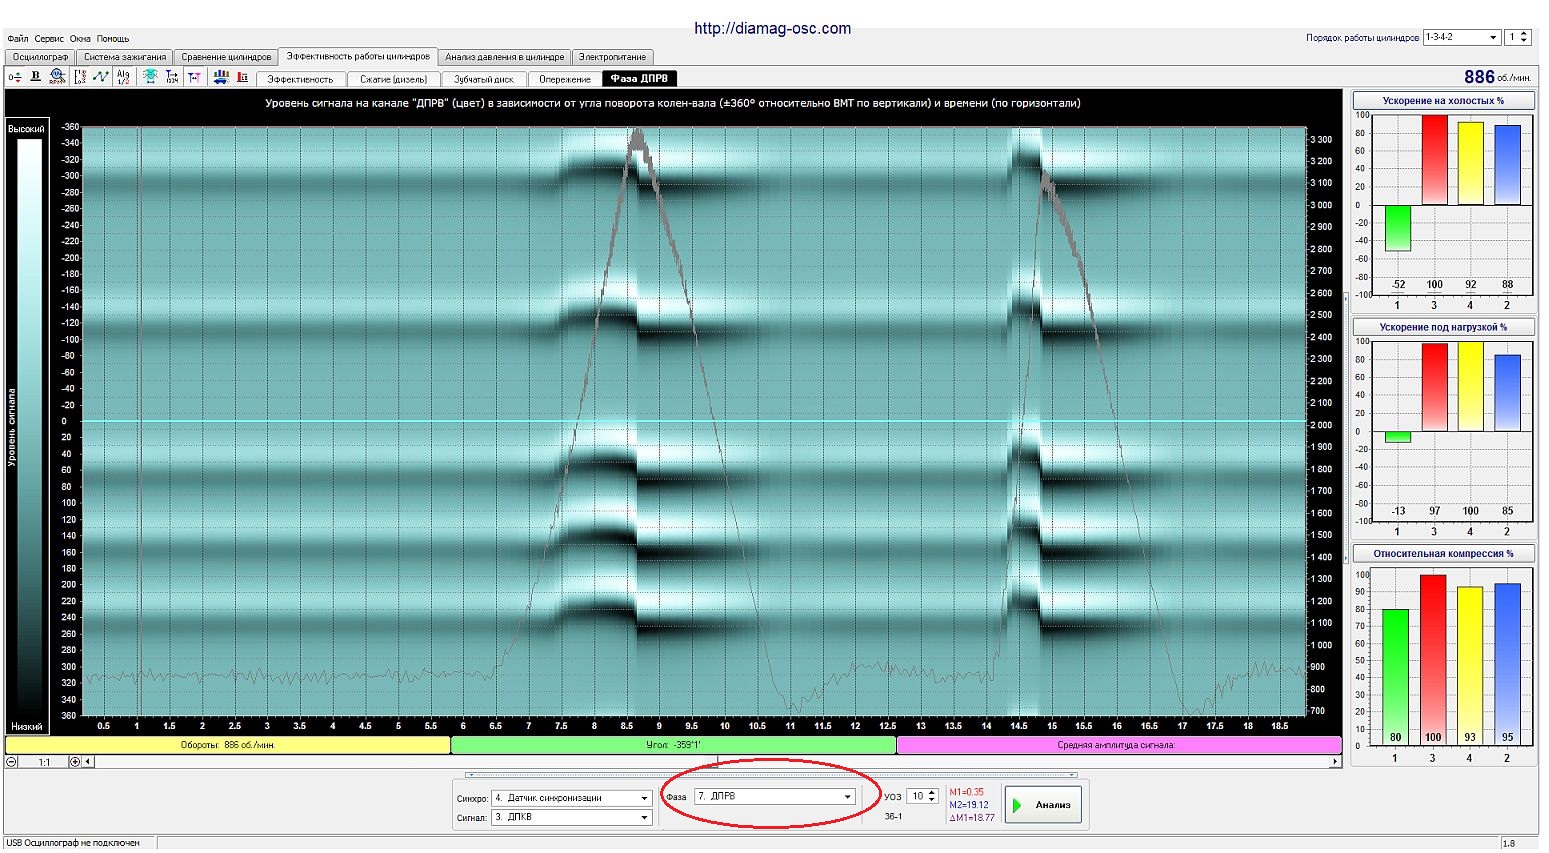1549x853 pixels.
Task: Click the scroll right arrow
Action: (1335, 762)
